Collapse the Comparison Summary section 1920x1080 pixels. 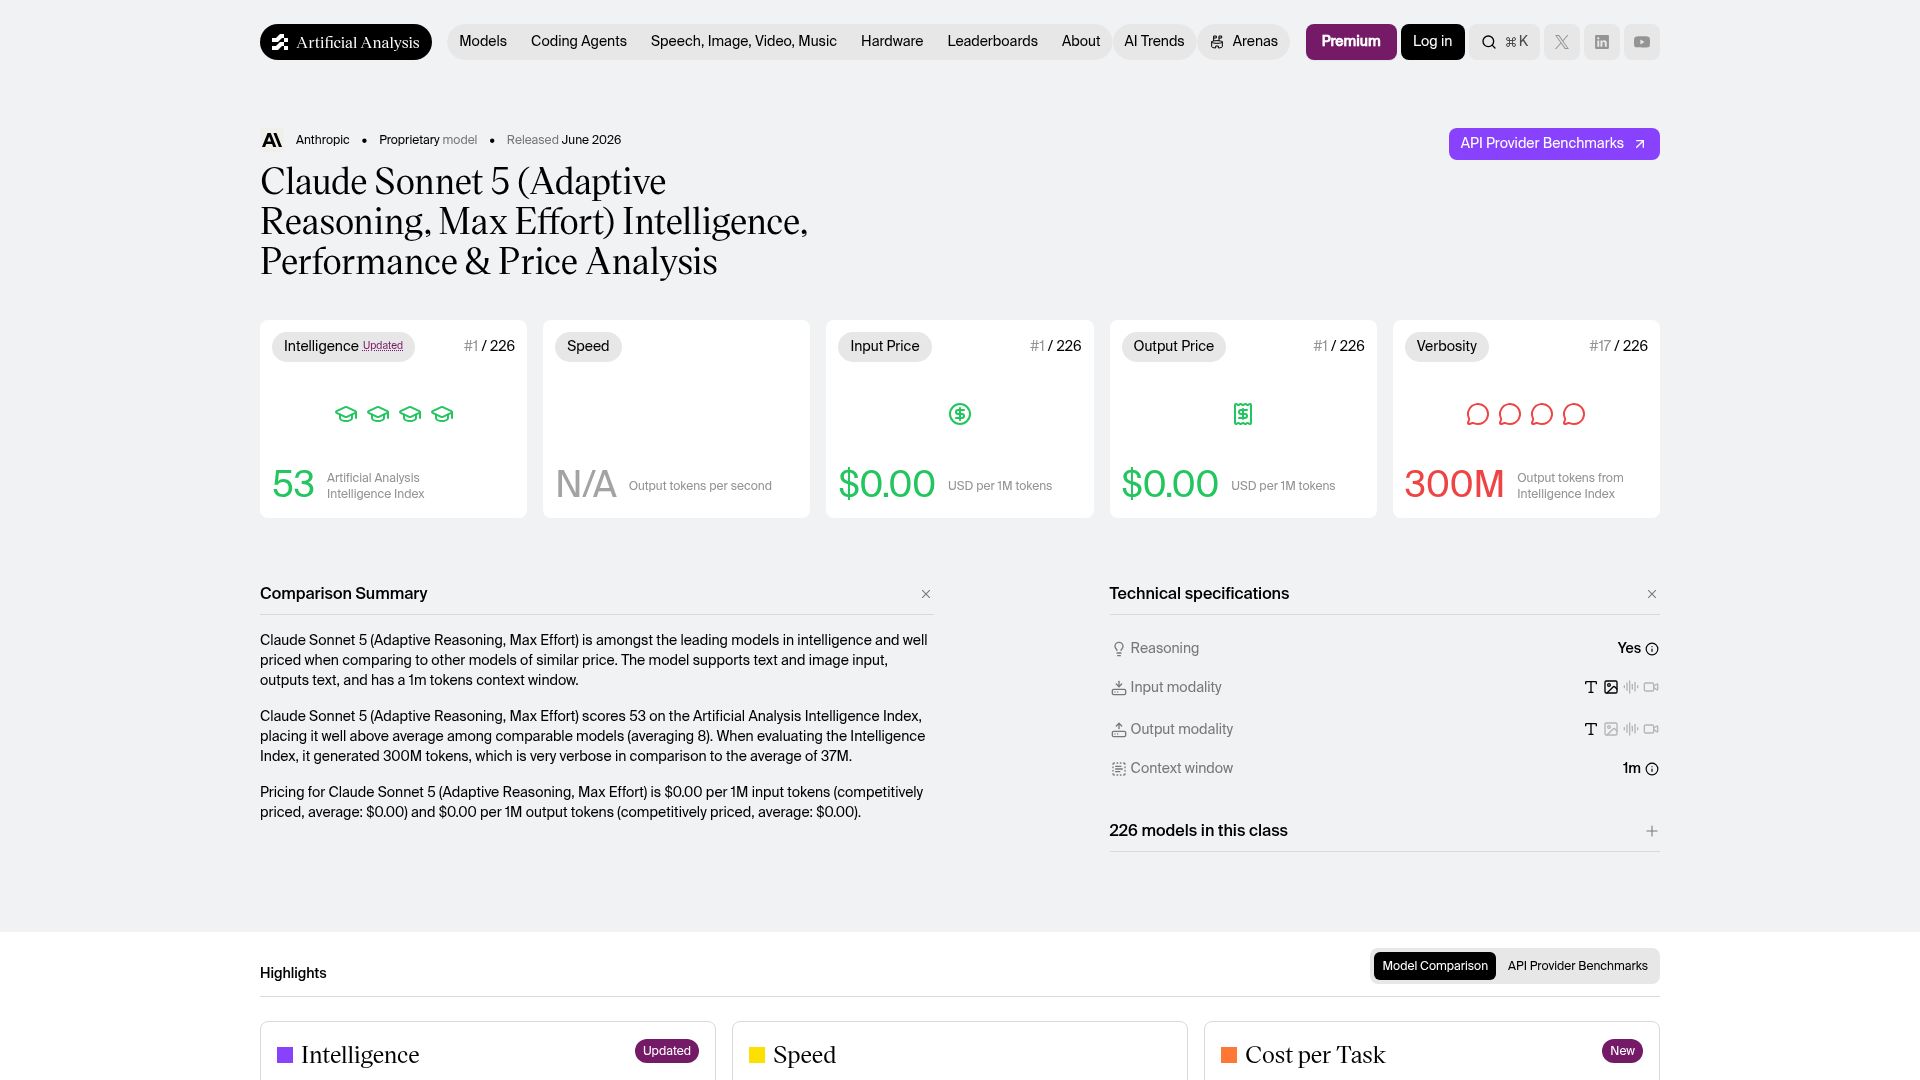[x=926, y=594]
